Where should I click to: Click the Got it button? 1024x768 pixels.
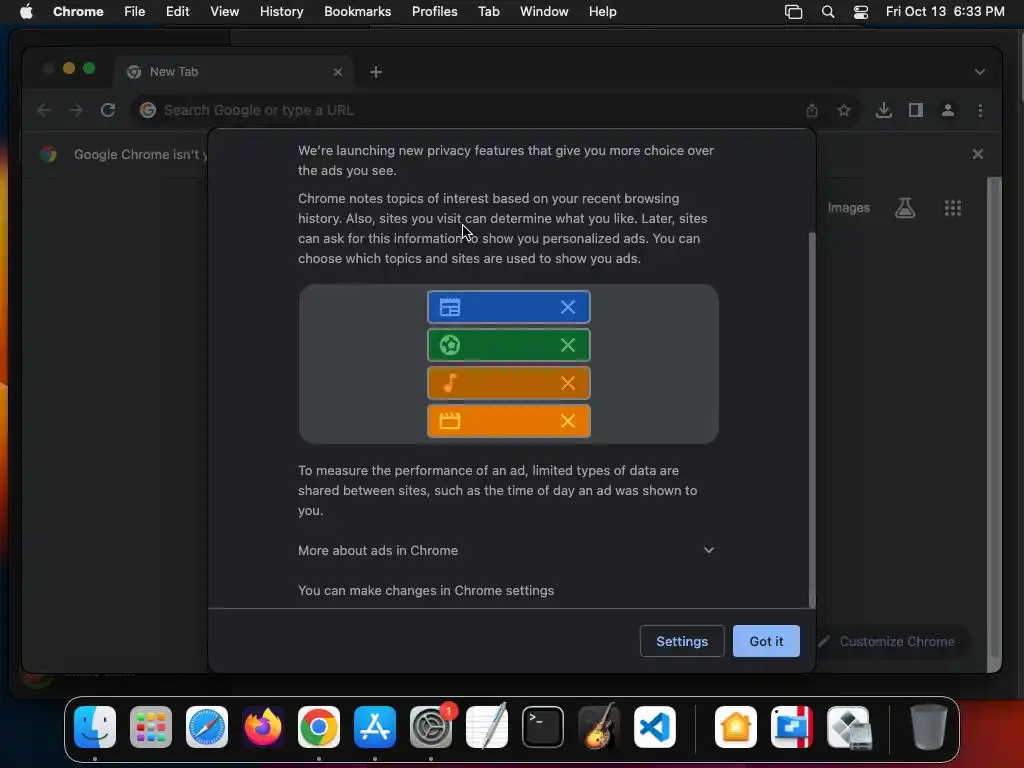pyautogui.click(x=766, y=641)
